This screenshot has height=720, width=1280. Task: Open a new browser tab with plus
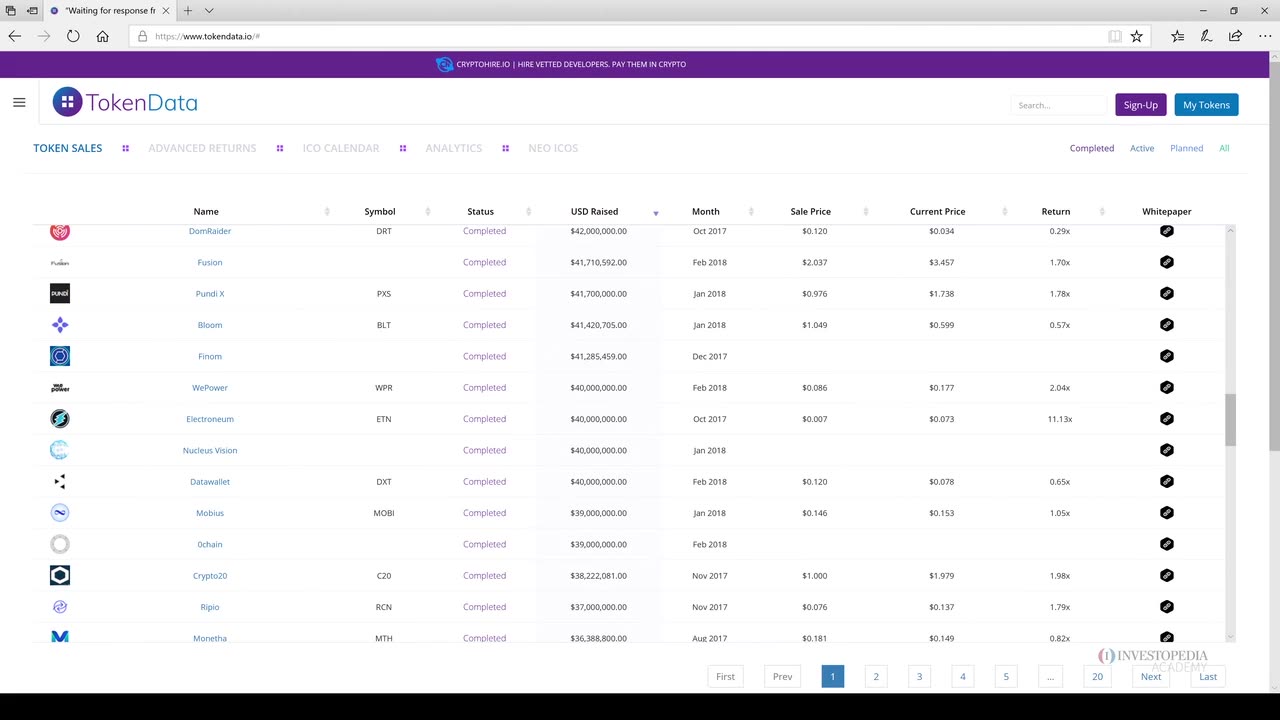click(187, 11)
